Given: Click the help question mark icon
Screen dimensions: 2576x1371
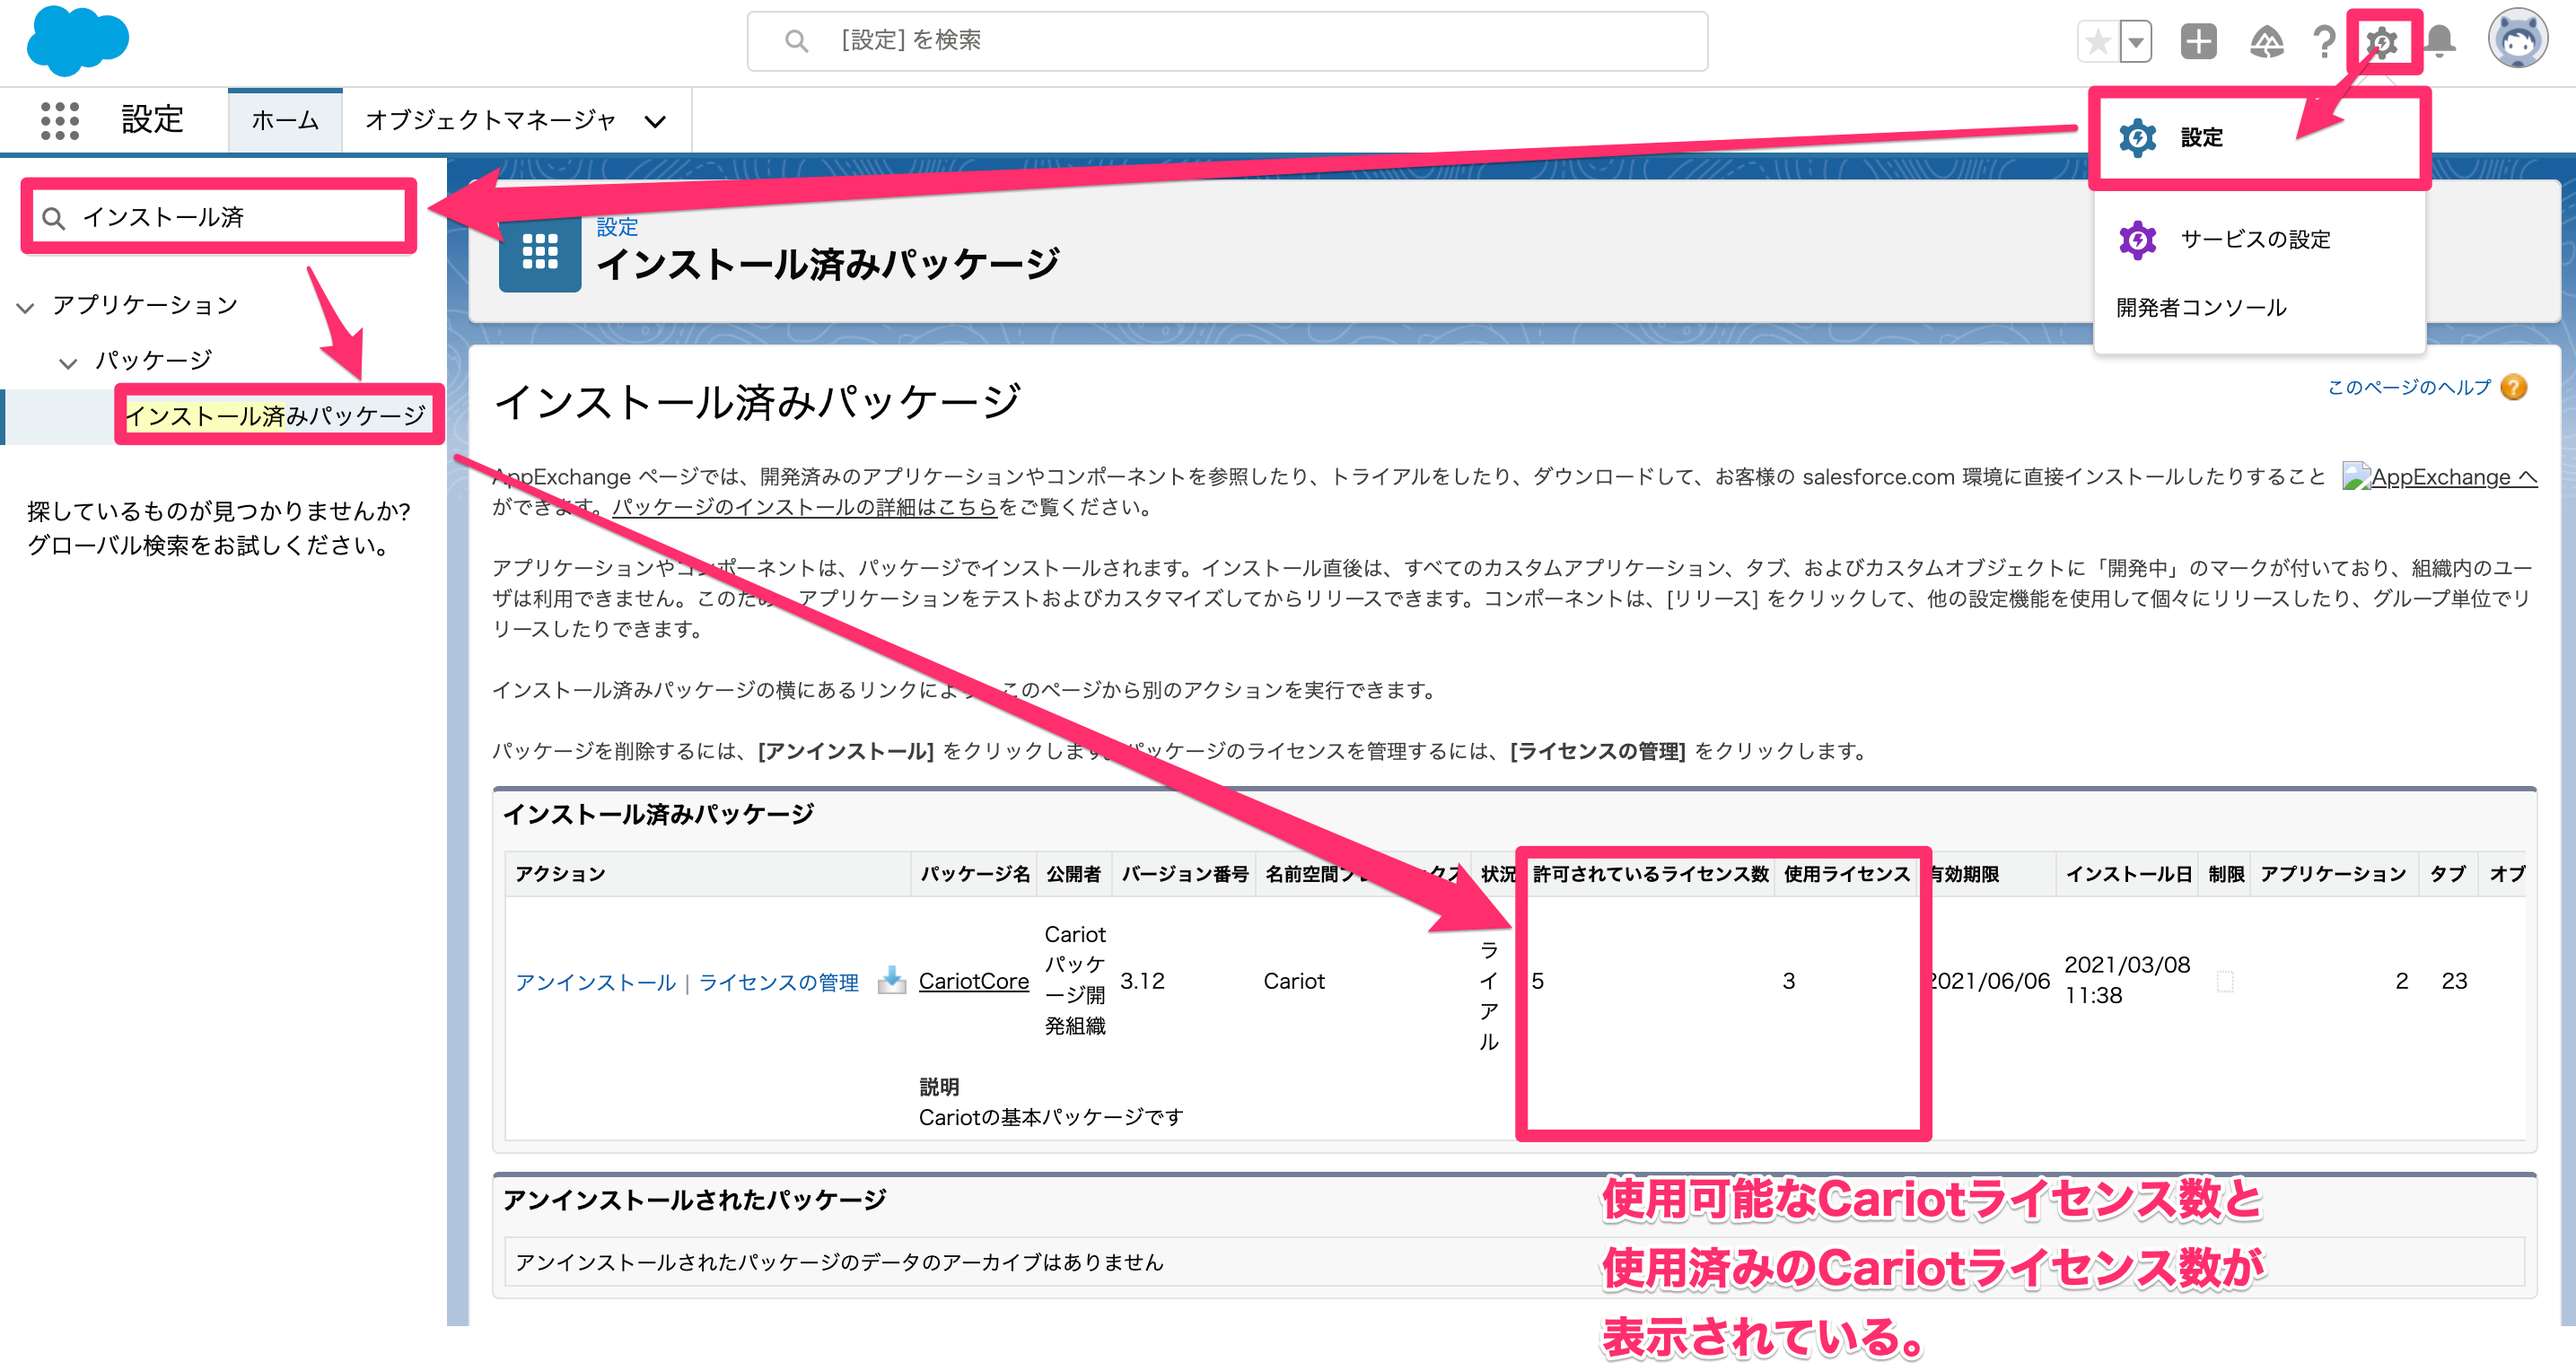Looking at the screenshot, I should (x=2324, y=42).
